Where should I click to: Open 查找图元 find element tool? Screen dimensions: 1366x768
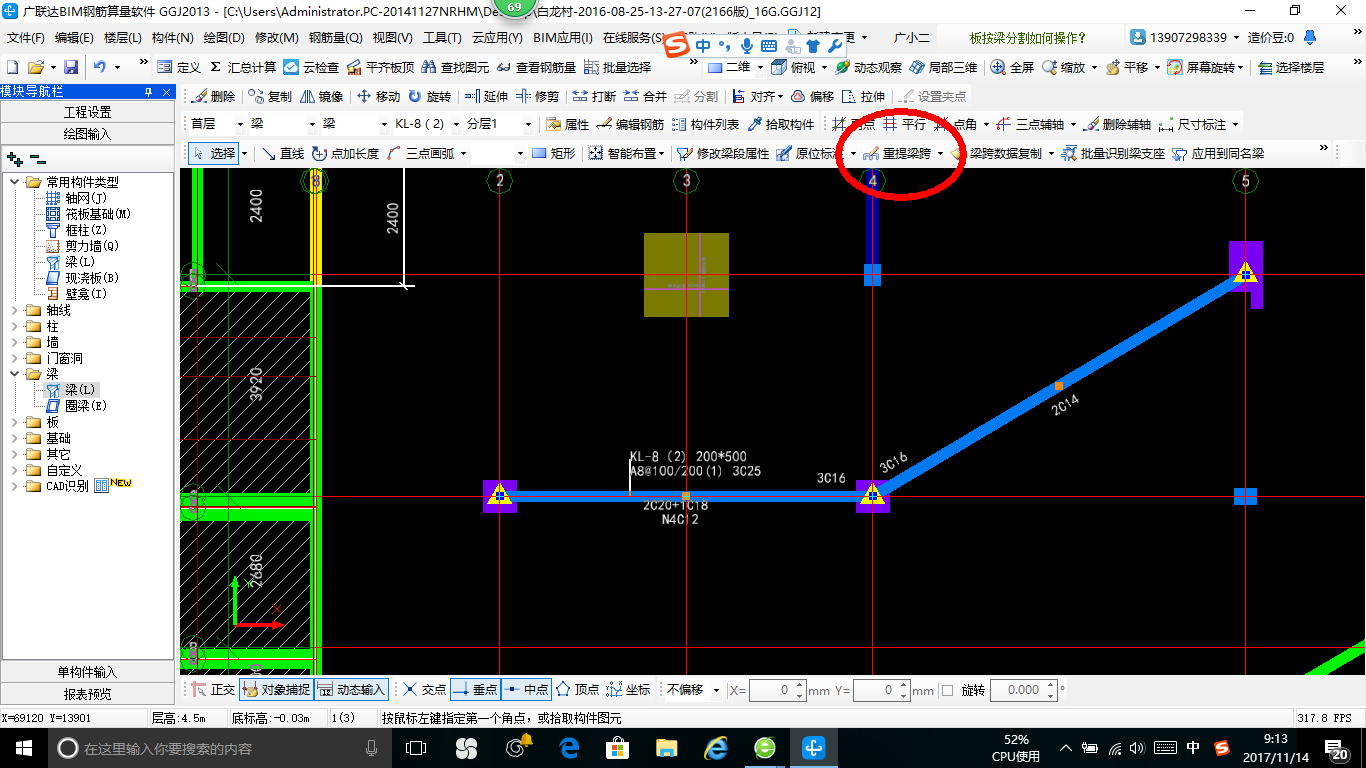coord(455,67)
